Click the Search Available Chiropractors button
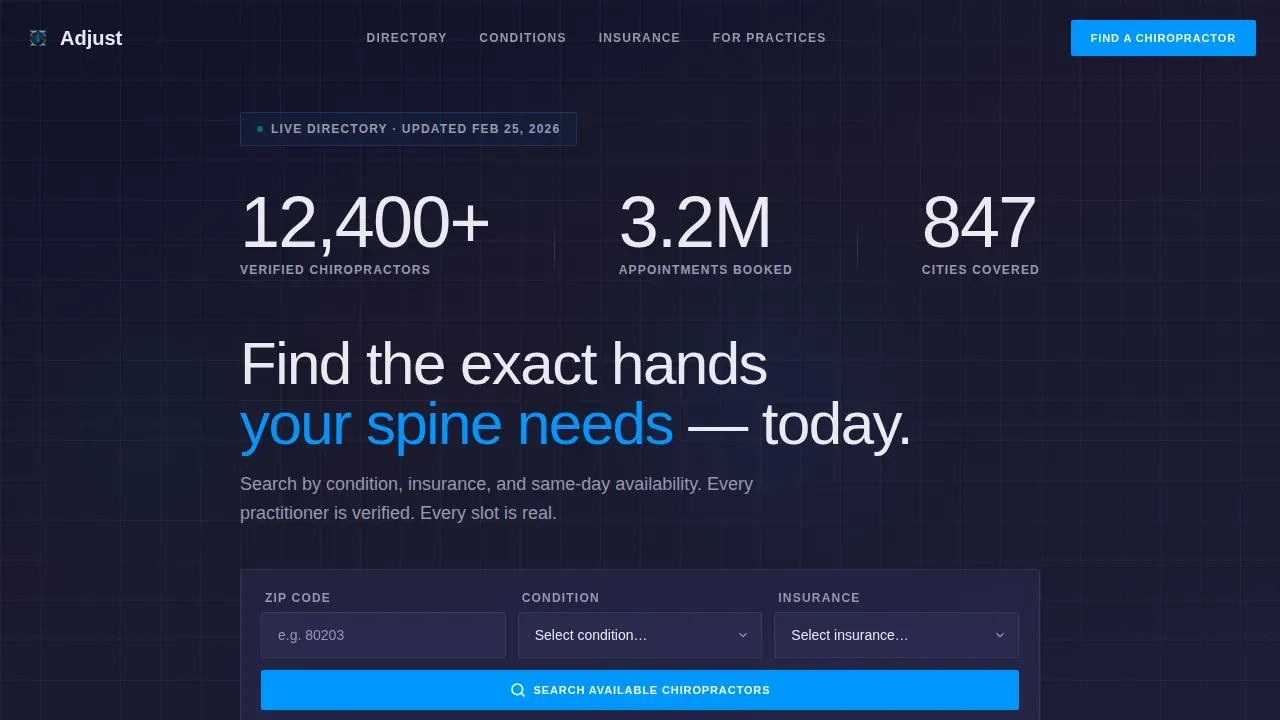This screenshot has width=1280, height=720. pos(640,690)
